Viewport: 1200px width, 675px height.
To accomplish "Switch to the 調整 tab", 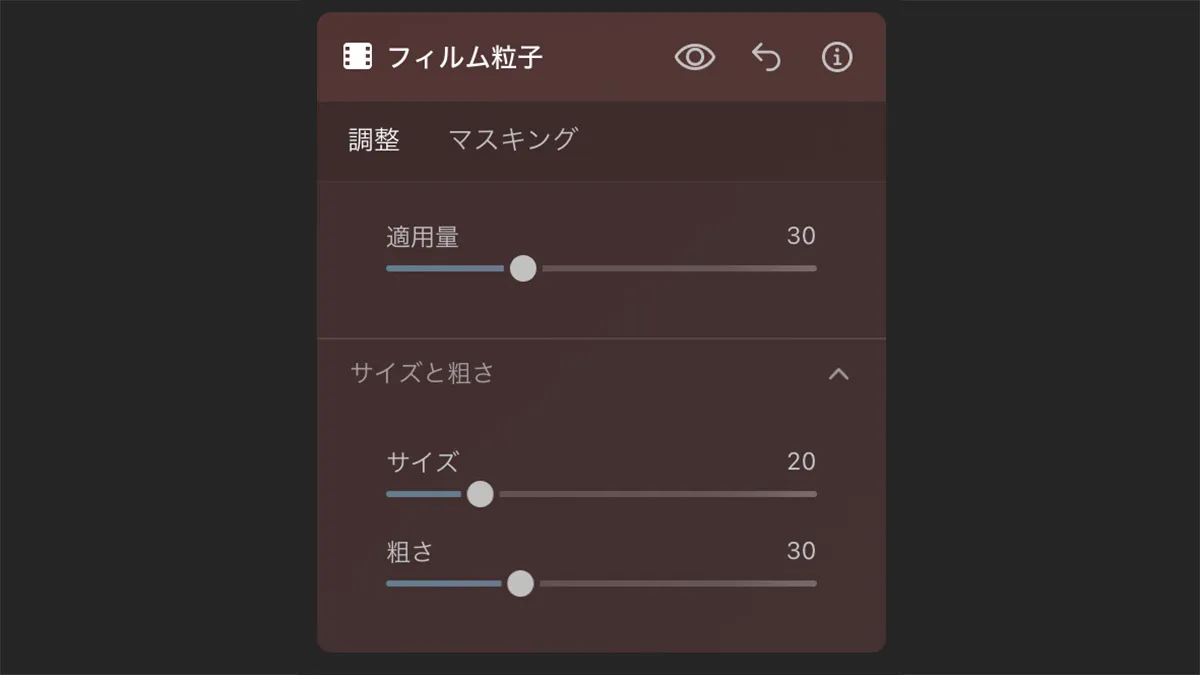I will [374, 140].
